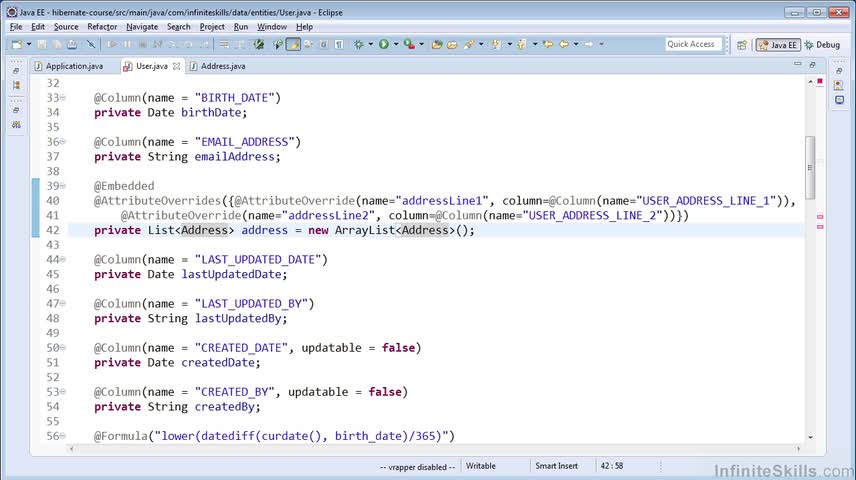Open the Run launch dropdown arrow
The width and height of the screenshot is (856, 480).
tap(396, 44)
